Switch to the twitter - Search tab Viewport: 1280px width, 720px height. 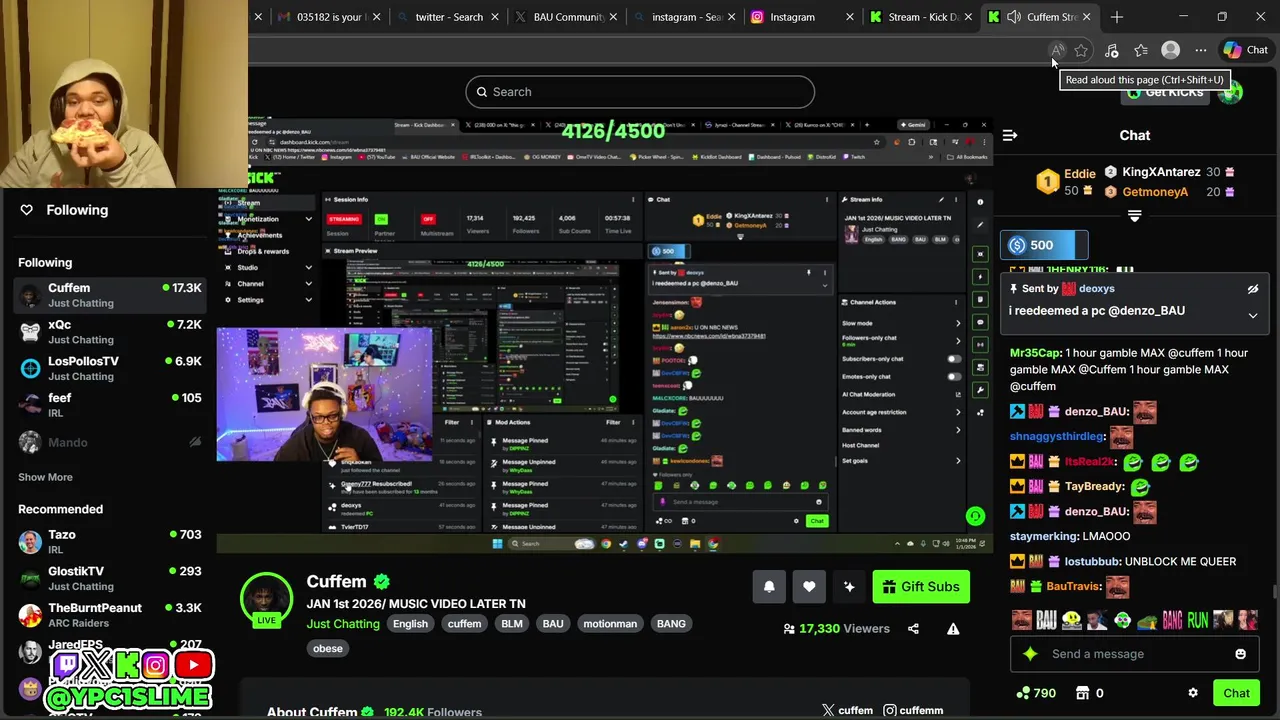pos(449,17)
